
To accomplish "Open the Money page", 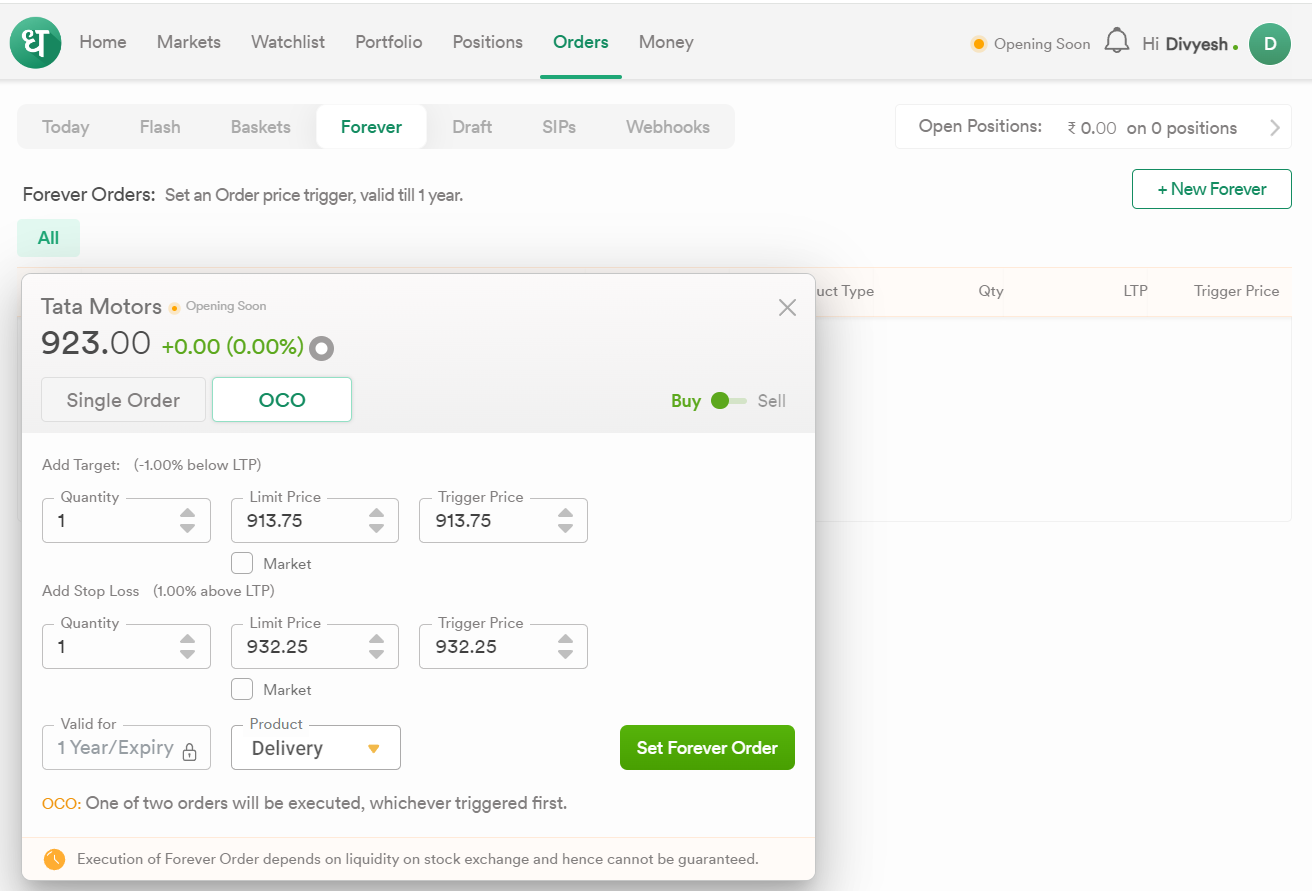I will (x=666, y=42).
